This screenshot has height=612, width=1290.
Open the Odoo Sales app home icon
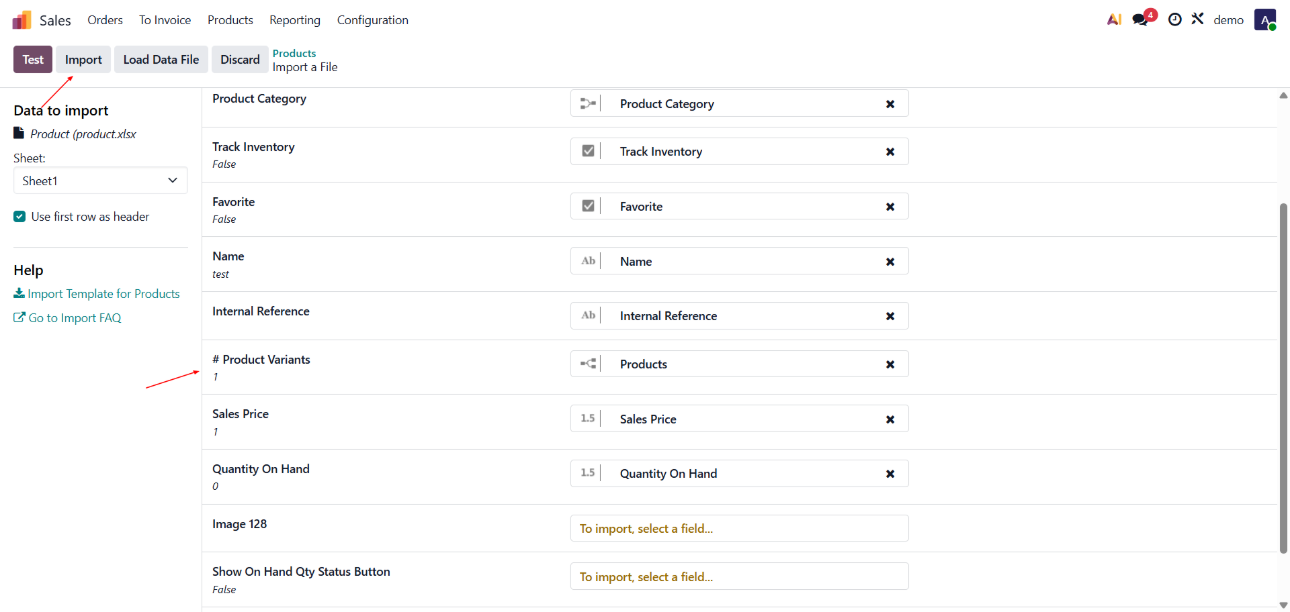pos(22,20)
